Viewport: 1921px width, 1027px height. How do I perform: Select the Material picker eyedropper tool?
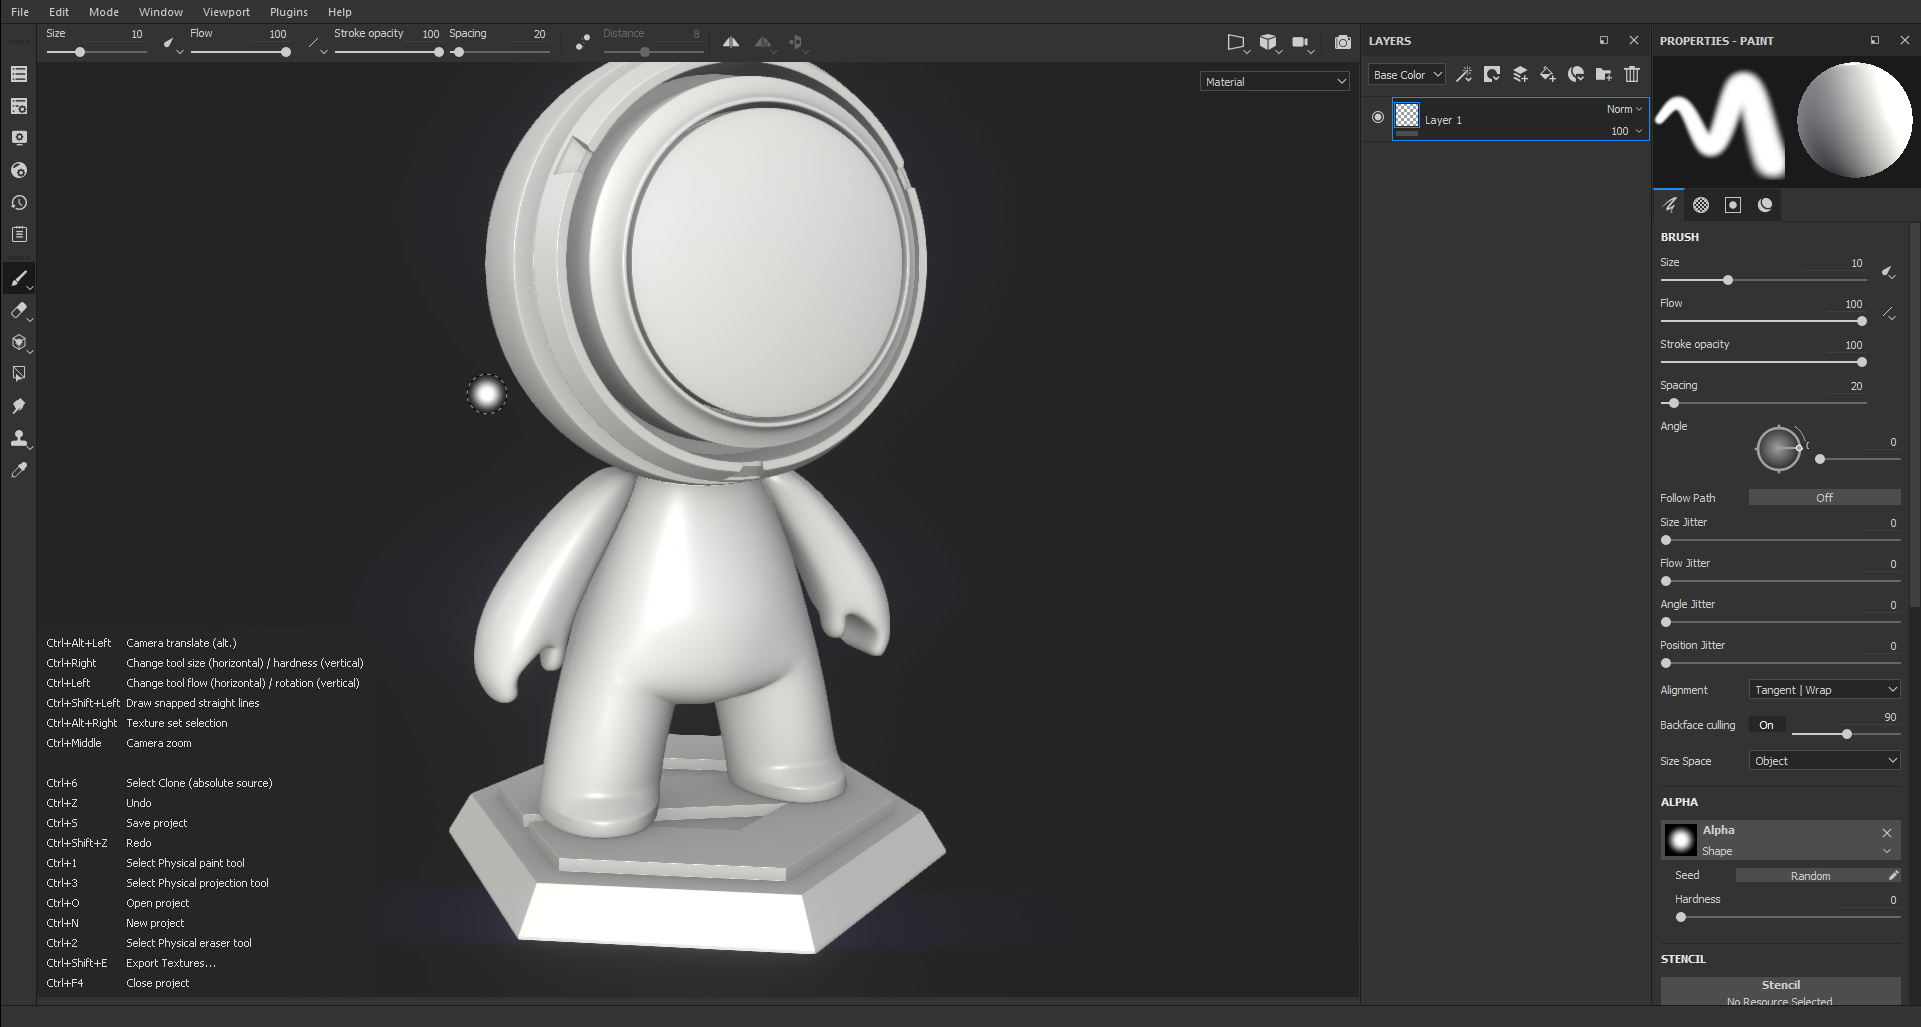coord(19,470)
